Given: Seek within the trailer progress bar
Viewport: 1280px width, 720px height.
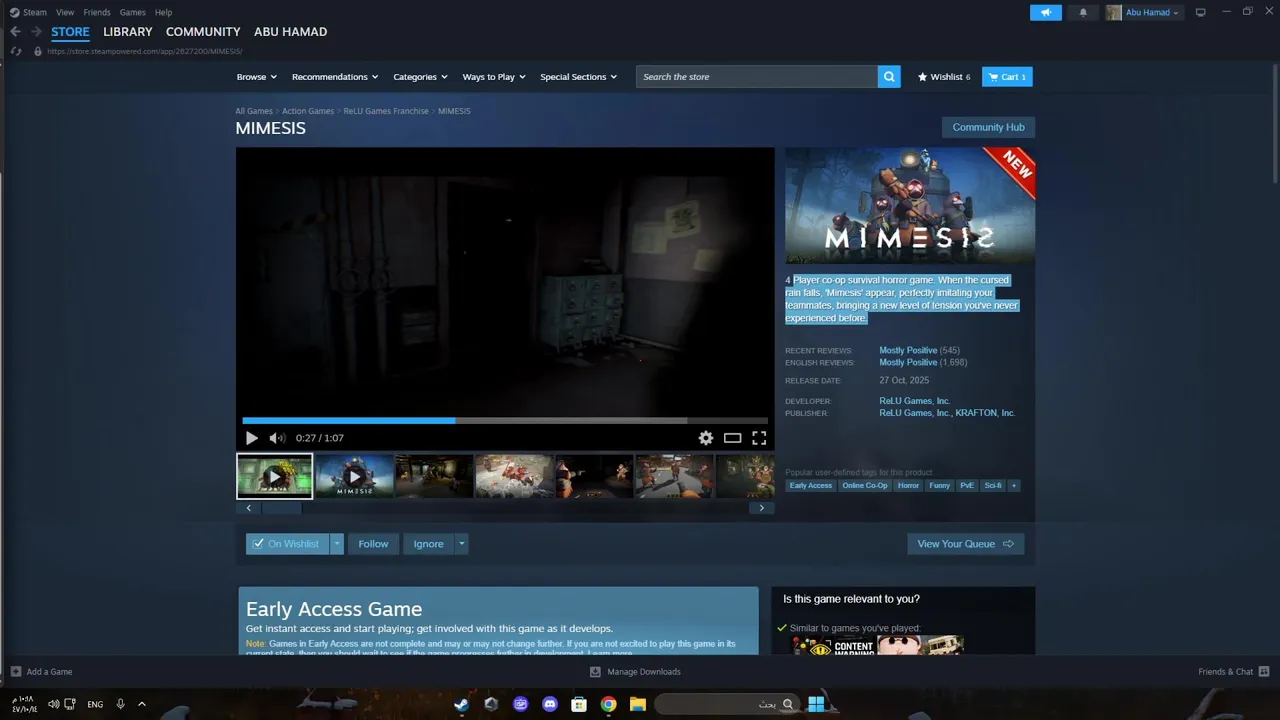Looking at the screenshot, I should (505, 421).
